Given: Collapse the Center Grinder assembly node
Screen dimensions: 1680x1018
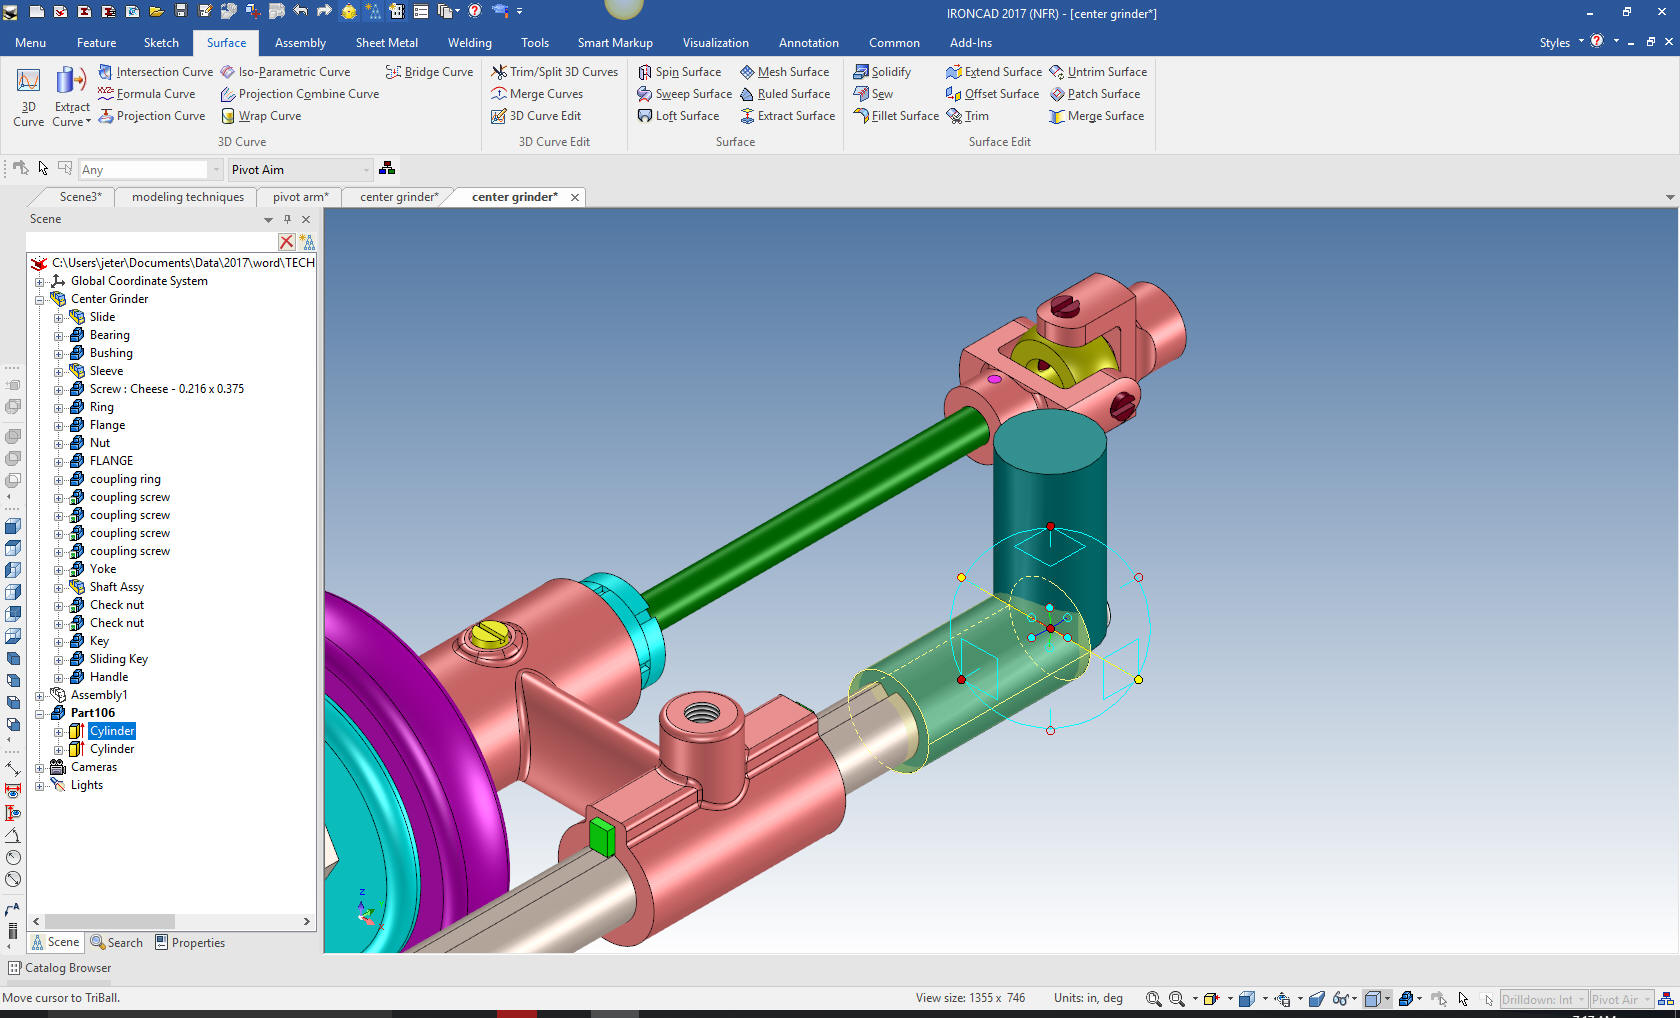Looking at the screenshot, I should pyautogui.click(x=40, y=299).
